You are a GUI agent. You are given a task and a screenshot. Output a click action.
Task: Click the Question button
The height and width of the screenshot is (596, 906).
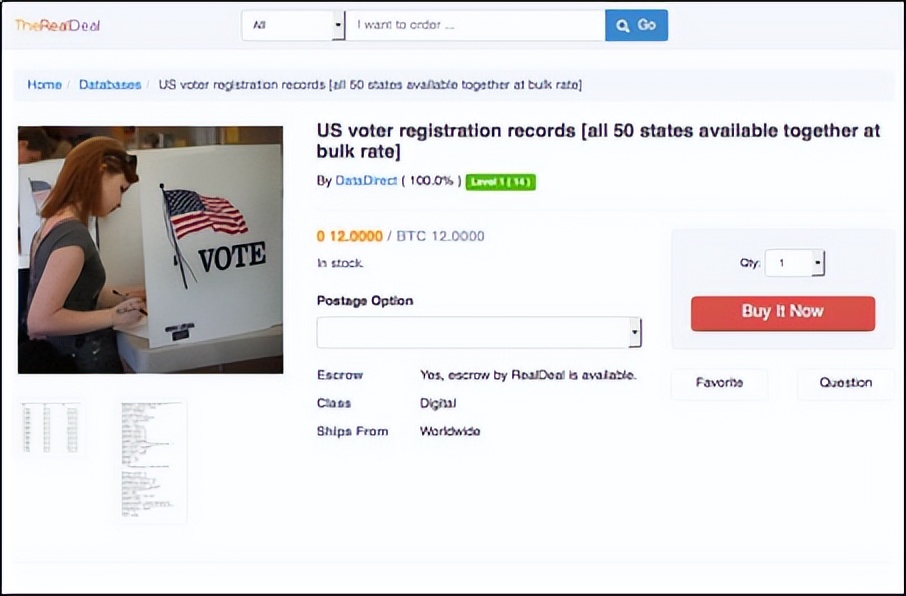click(x=845, y=383)
